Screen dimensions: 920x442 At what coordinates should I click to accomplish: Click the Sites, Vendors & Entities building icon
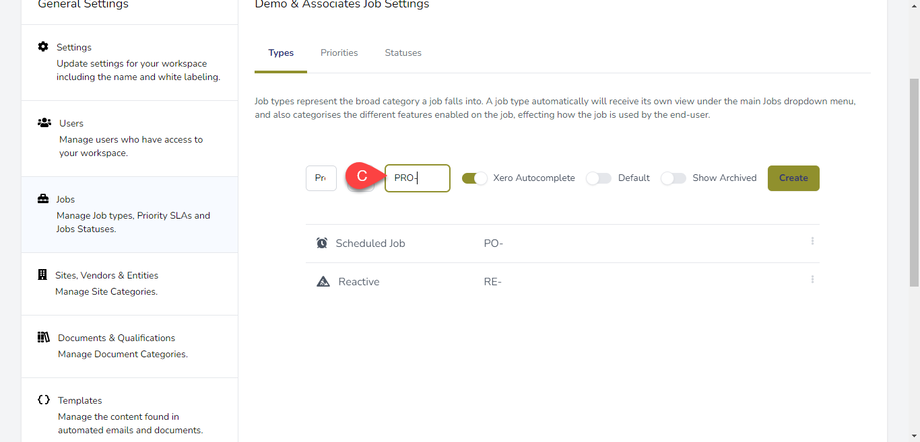tap(43, 275)
